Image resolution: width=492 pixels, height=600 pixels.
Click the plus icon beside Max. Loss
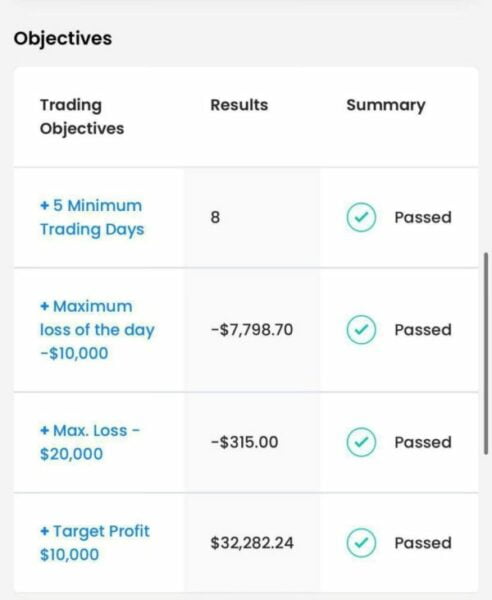[45, 430]
